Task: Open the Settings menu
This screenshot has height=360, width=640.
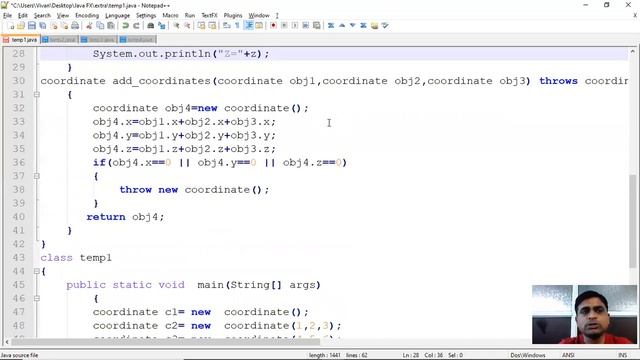Action: point(146,16)
